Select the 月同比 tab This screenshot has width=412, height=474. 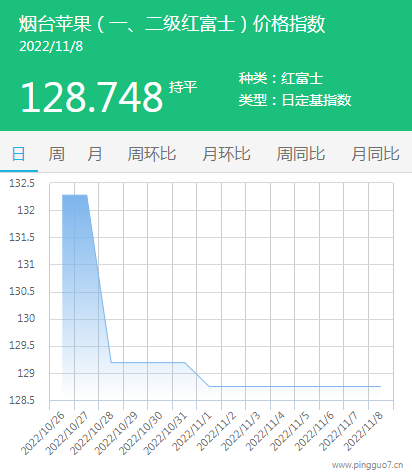pos(375,154)
